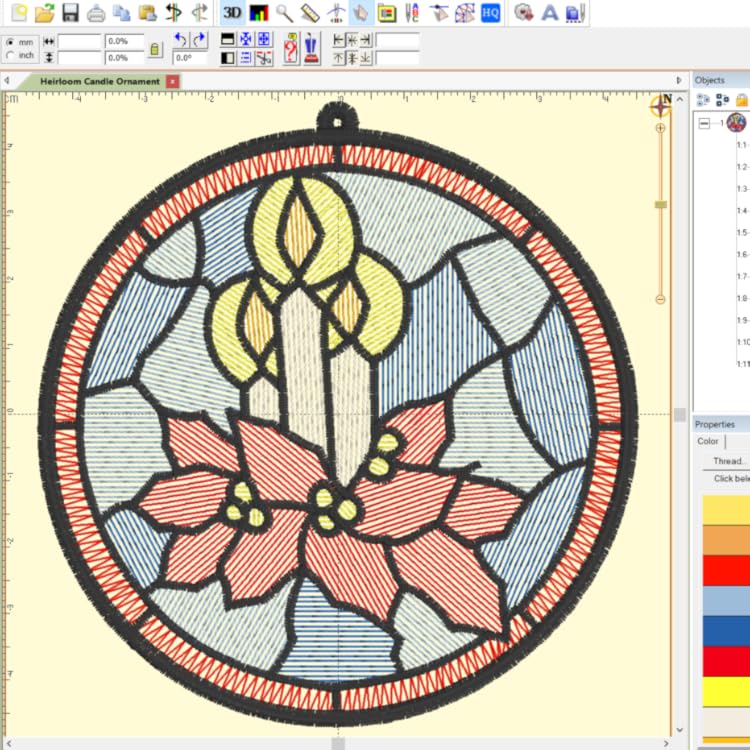This screenshot has height=750, width=750.
Task: Click the horizontal scrollbar left arrow
Action: [9, 744]
